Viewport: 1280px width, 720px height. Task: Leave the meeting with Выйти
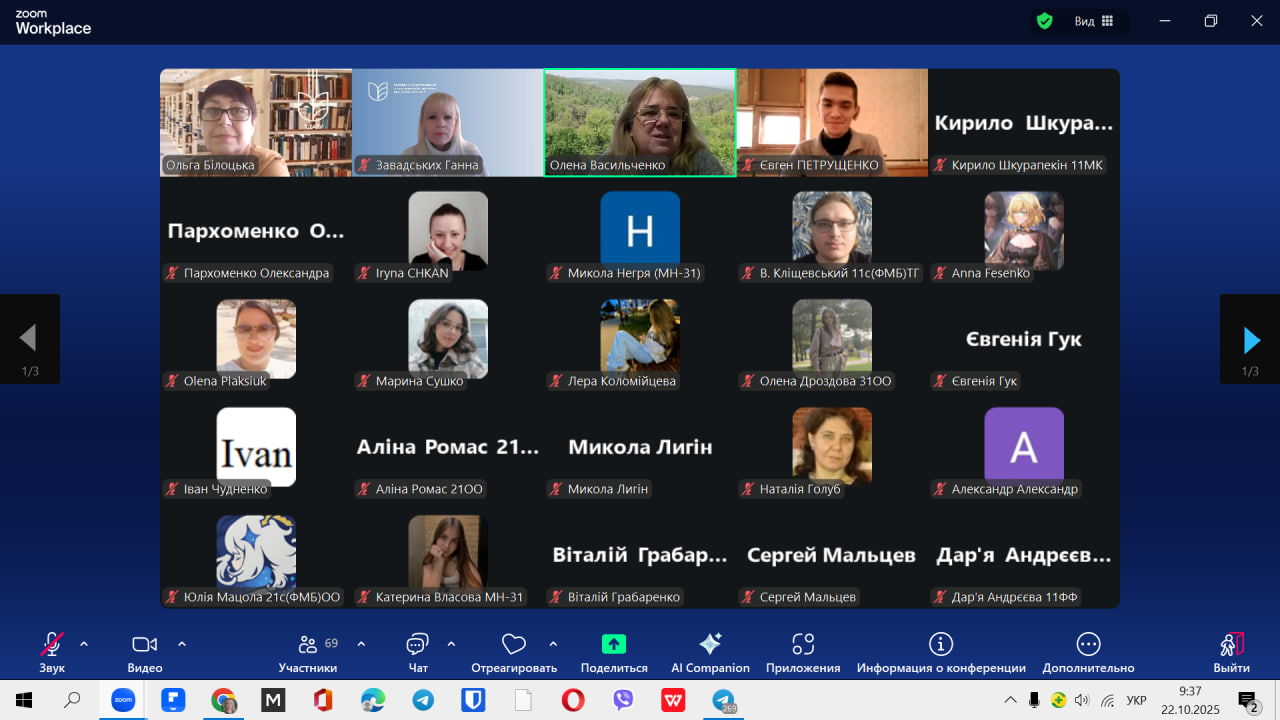tap(1232, 652)
